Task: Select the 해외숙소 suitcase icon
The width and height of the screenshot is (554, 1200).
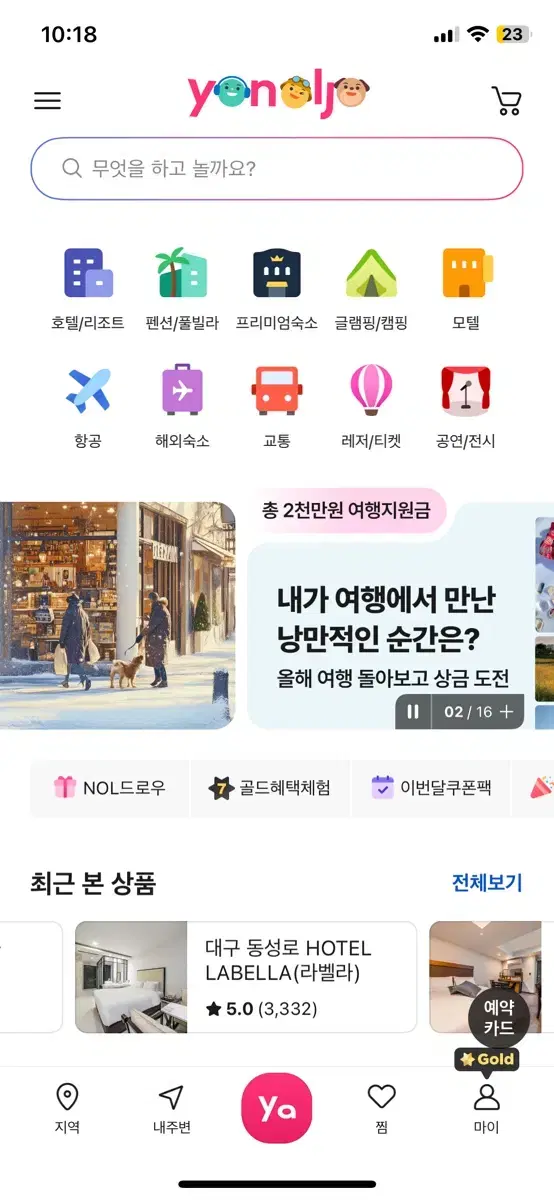Action: pyautogui.click(x=181, y=390)
